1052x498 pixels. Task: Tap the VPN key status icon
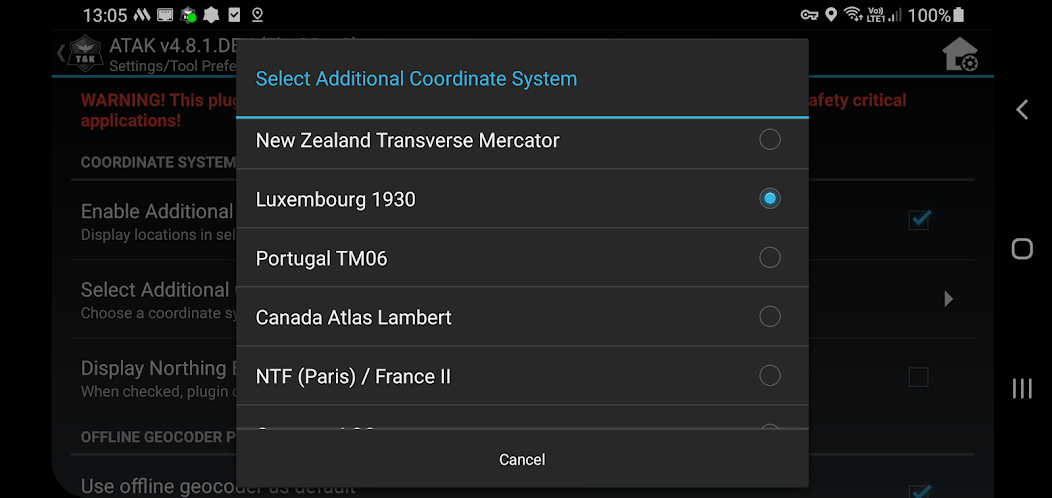click(809, 15)
